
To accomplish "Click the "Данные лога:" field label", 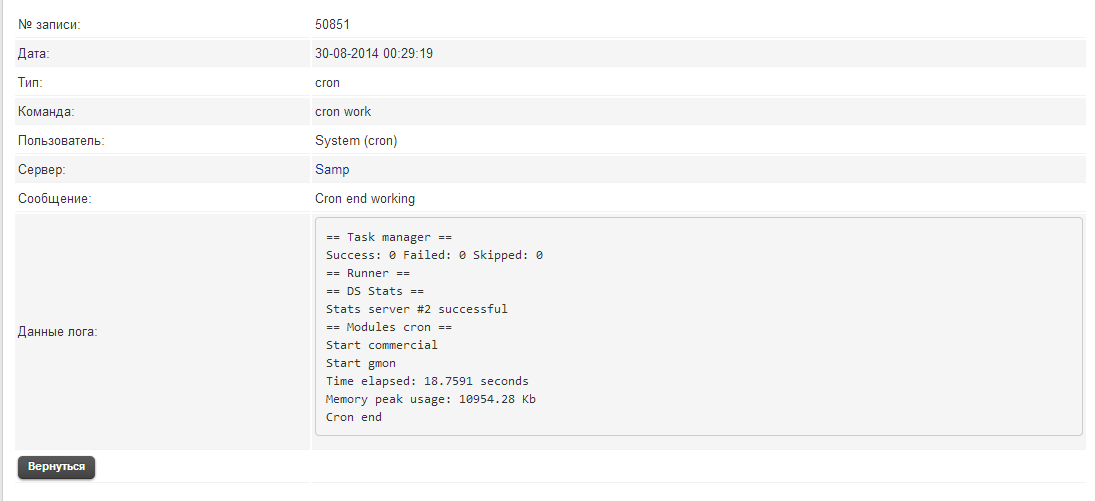I will click(57, 332).
